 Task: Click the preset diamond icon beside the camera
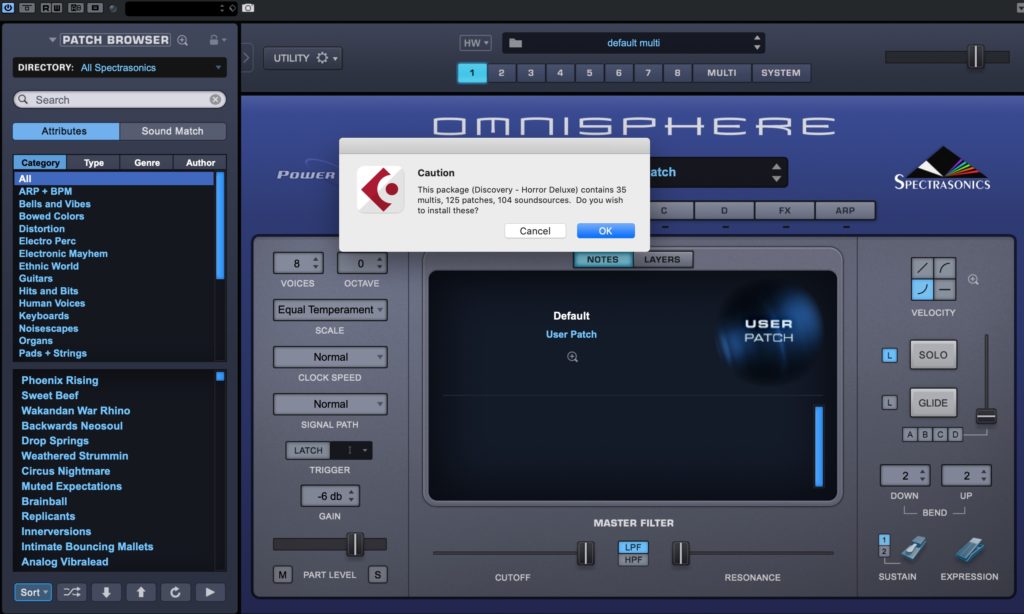point(232,8)
